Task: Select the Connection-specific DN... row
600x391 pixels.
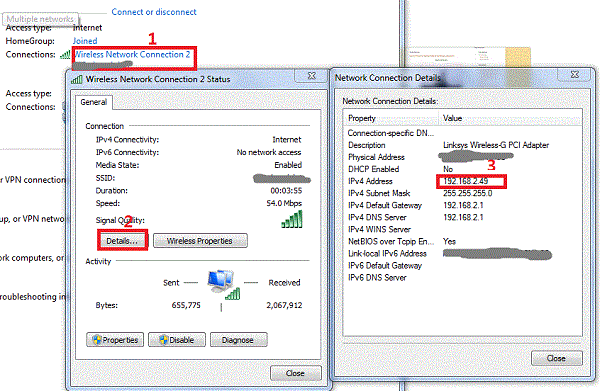Action: click(462, 133)
